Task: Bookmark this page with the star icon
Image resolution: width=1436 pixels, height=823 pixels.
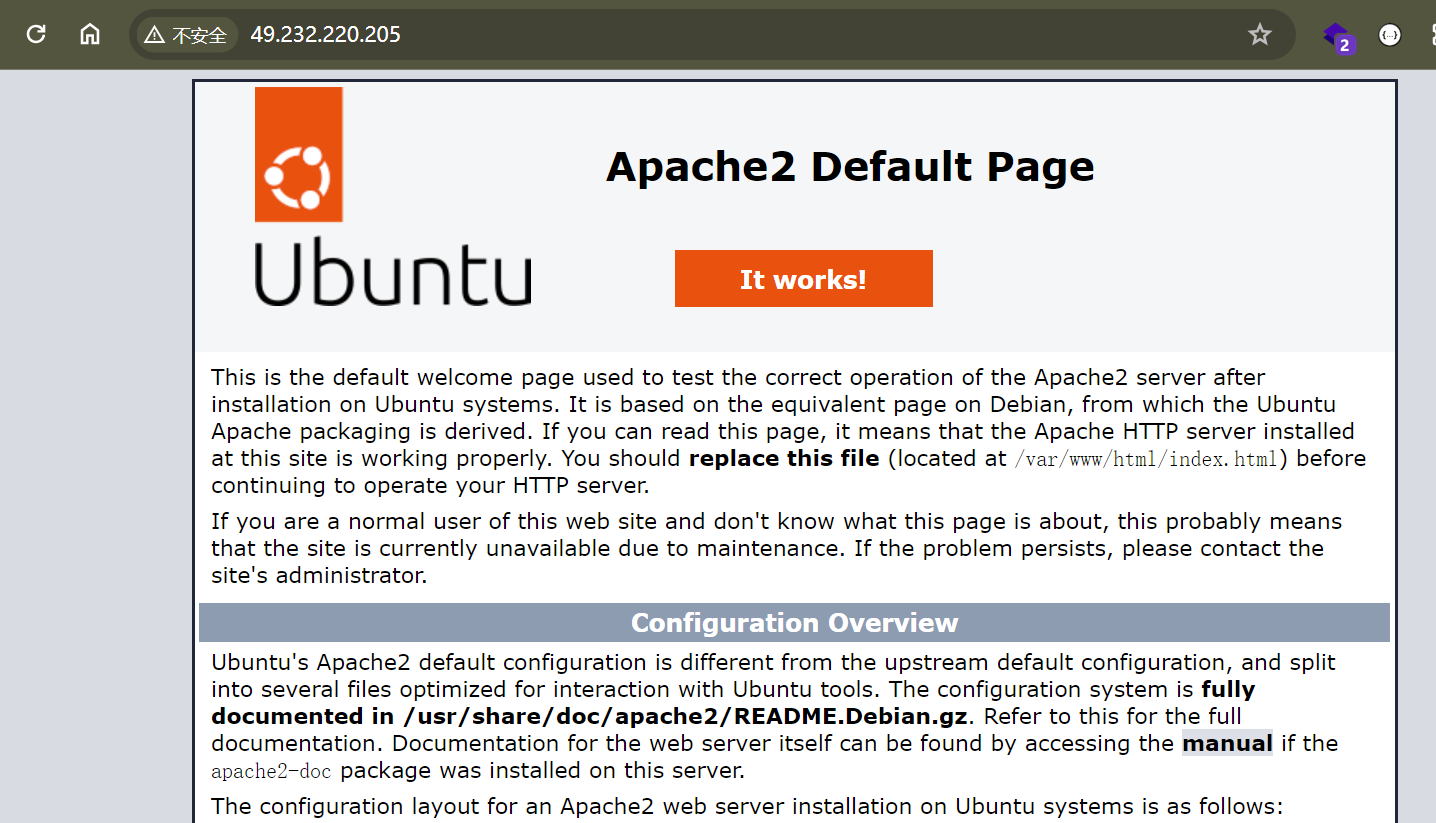Action: click(x=1260, y=35)
